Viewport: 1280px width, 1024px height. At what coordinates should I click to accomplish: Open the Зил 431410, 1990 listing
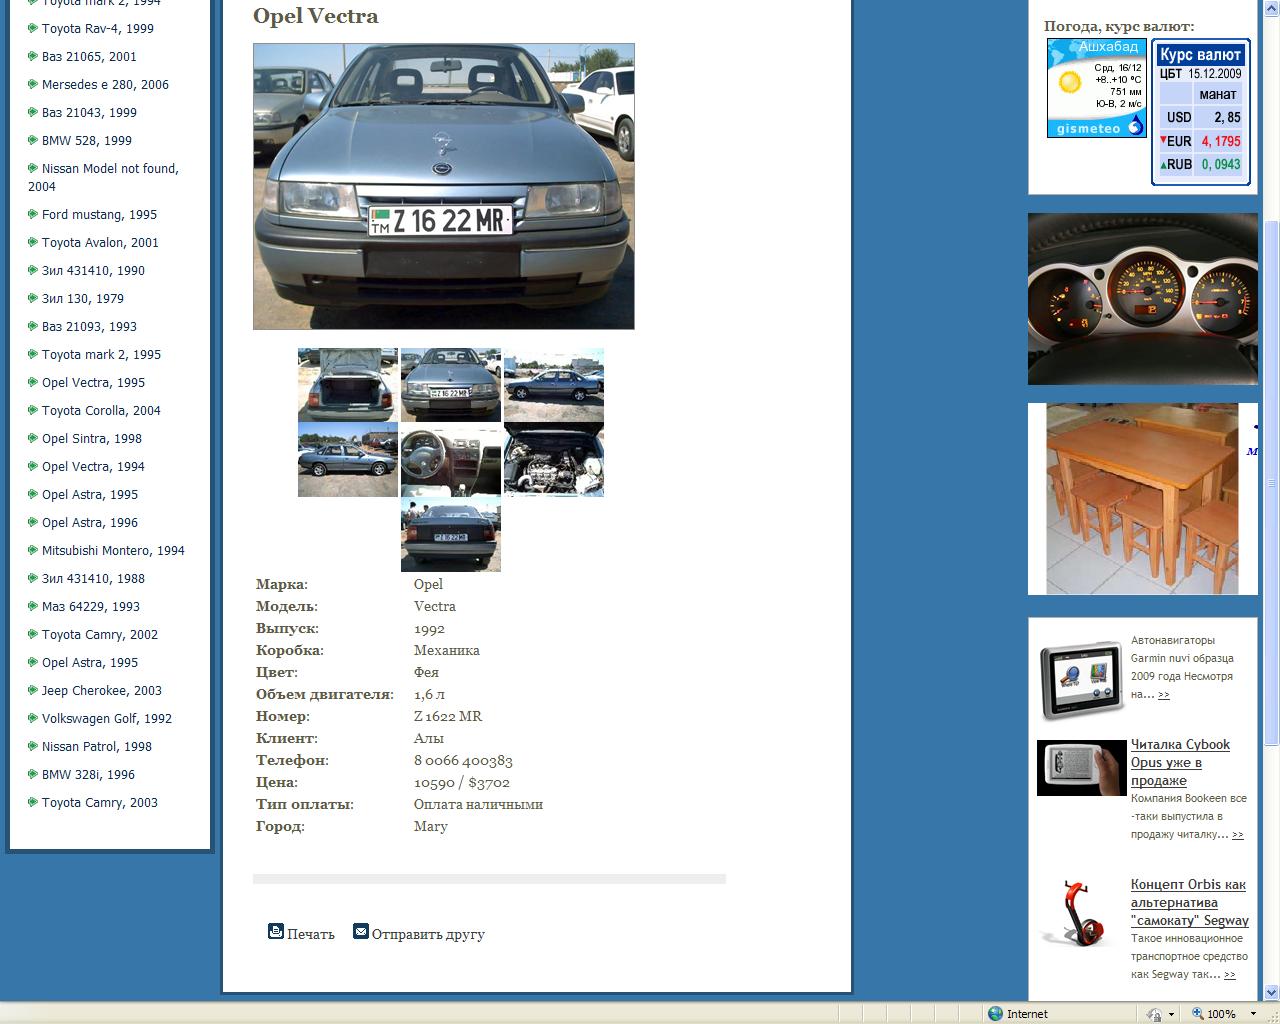[93, 270]
